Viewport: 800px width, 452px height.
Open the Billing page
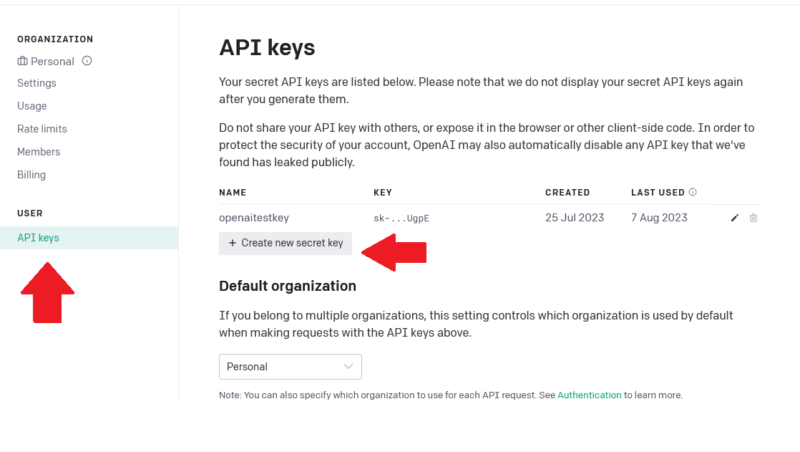pyautogui.click(x=31, y=175)
